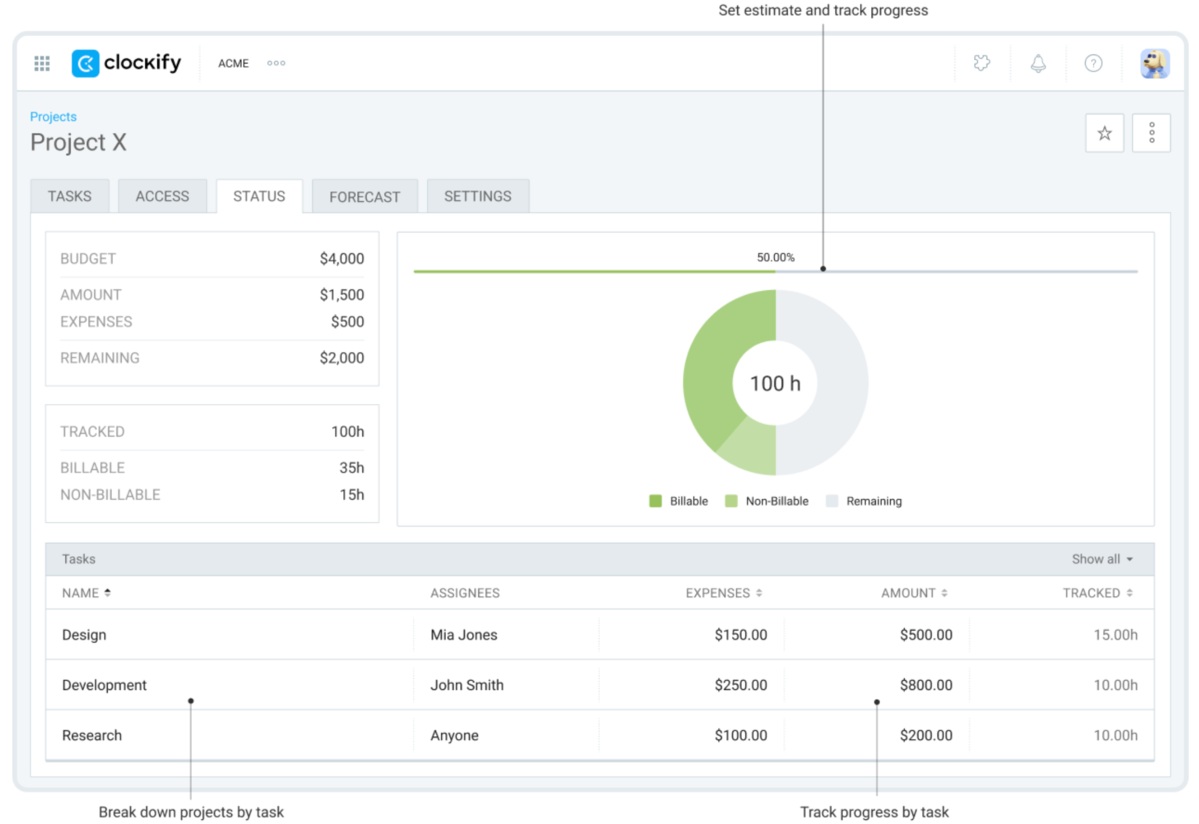The height and width of the screenshot is (824, 1199).
Task: Click the $800.00 amount cell
Action: 925,685
